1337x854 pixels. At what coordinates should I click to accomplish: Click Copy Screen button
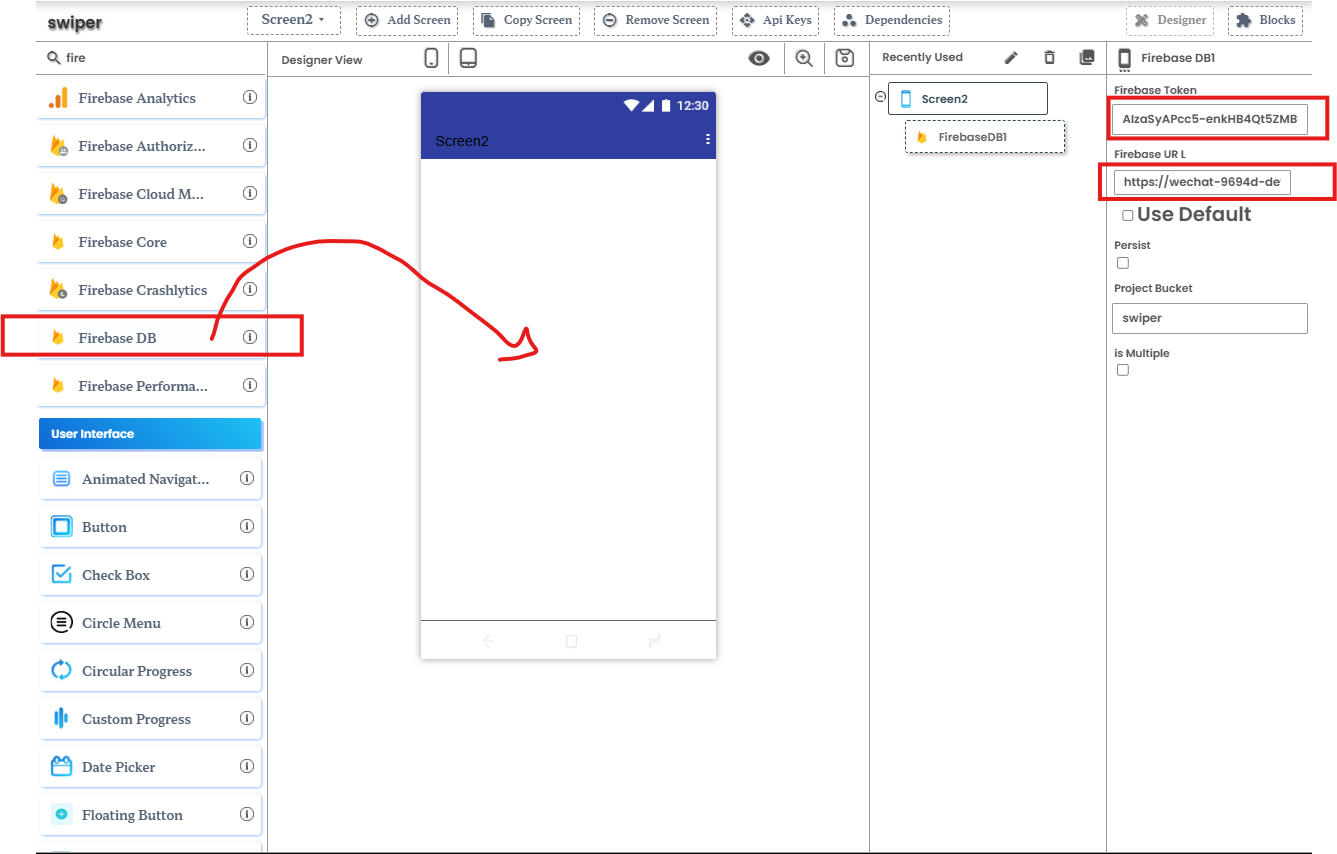[x=527, y=20]
